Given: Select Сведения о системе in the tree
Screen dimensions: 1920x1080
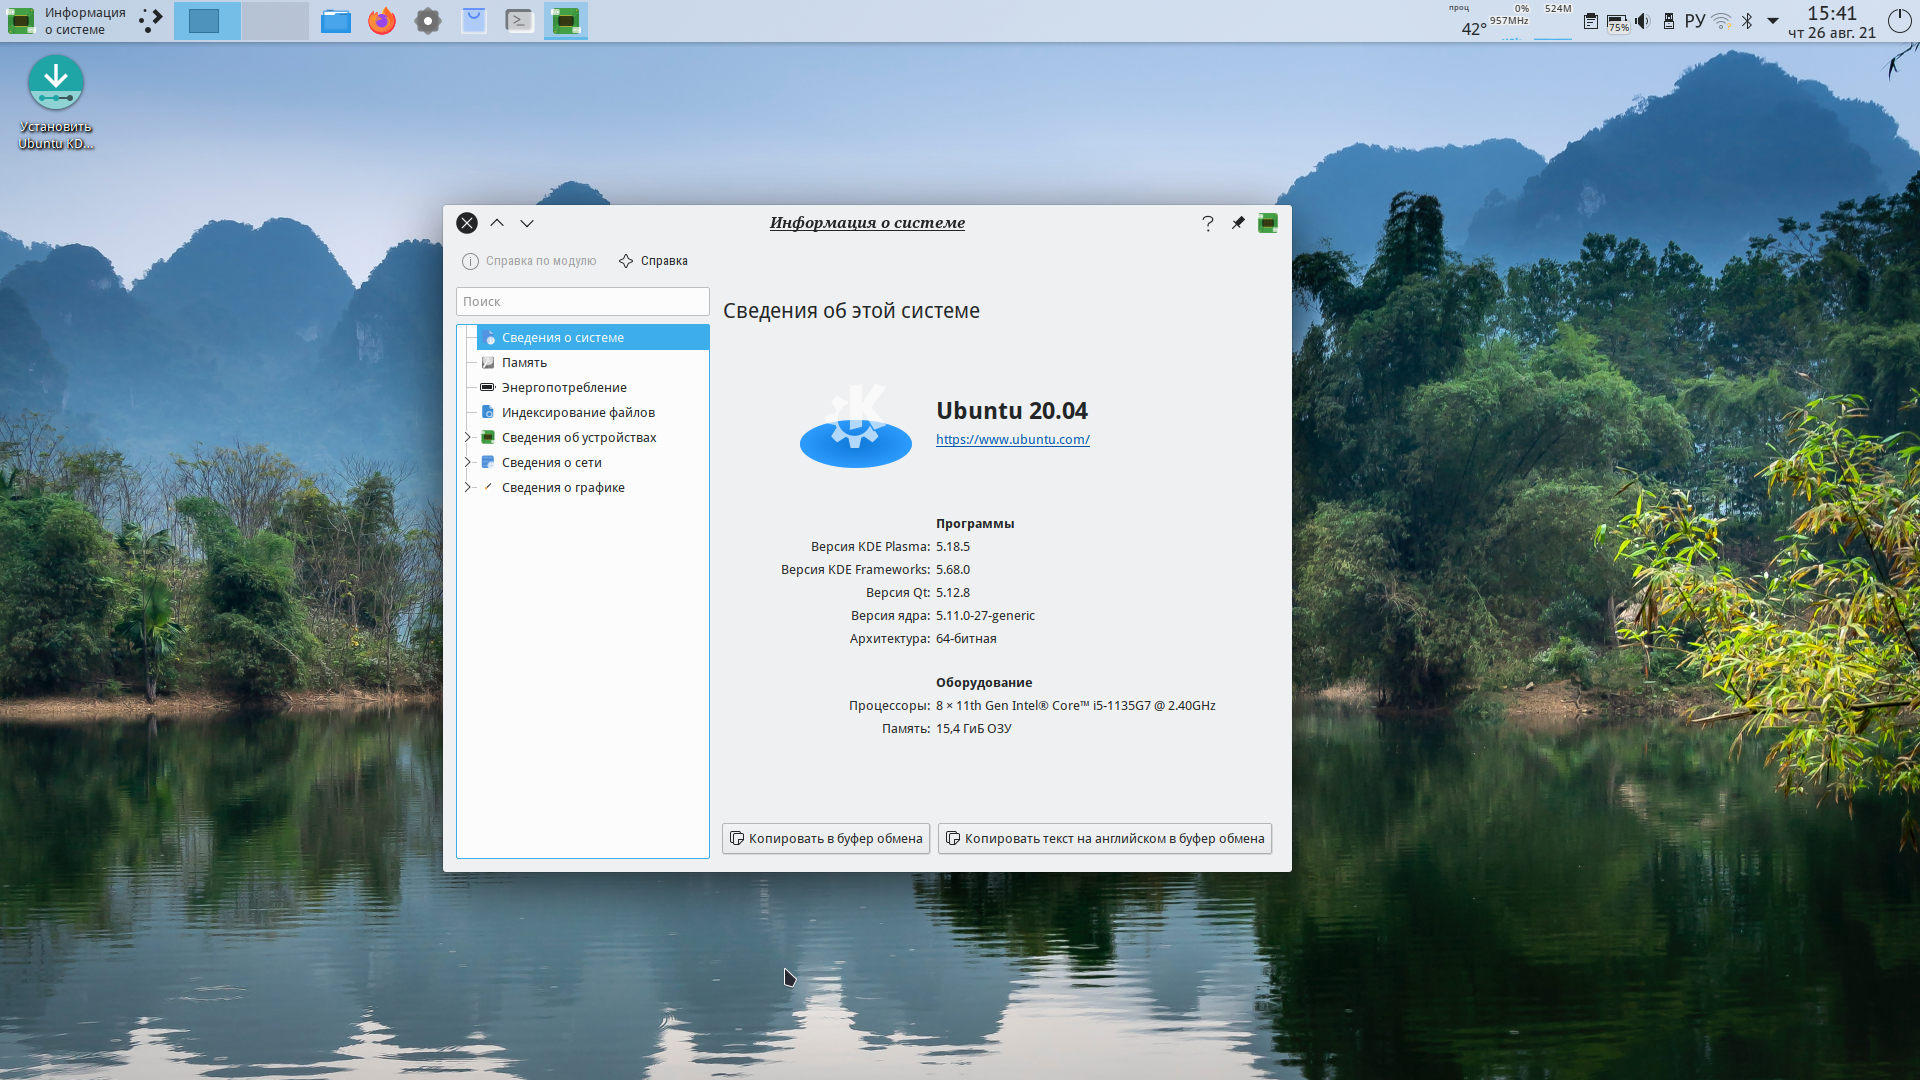Looking at the screenshot, I should coord(593,338).
